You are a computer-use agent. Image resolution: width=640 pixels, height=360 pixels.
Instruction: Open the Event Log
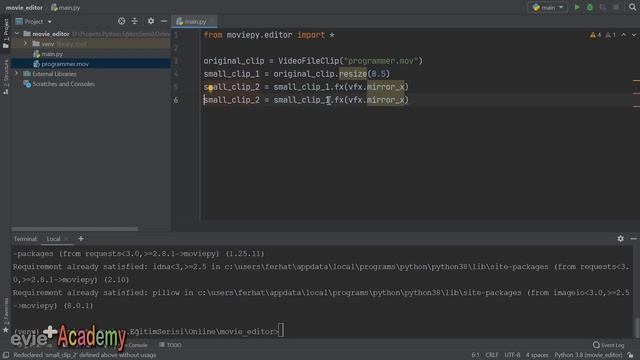(x=609, y=345)
